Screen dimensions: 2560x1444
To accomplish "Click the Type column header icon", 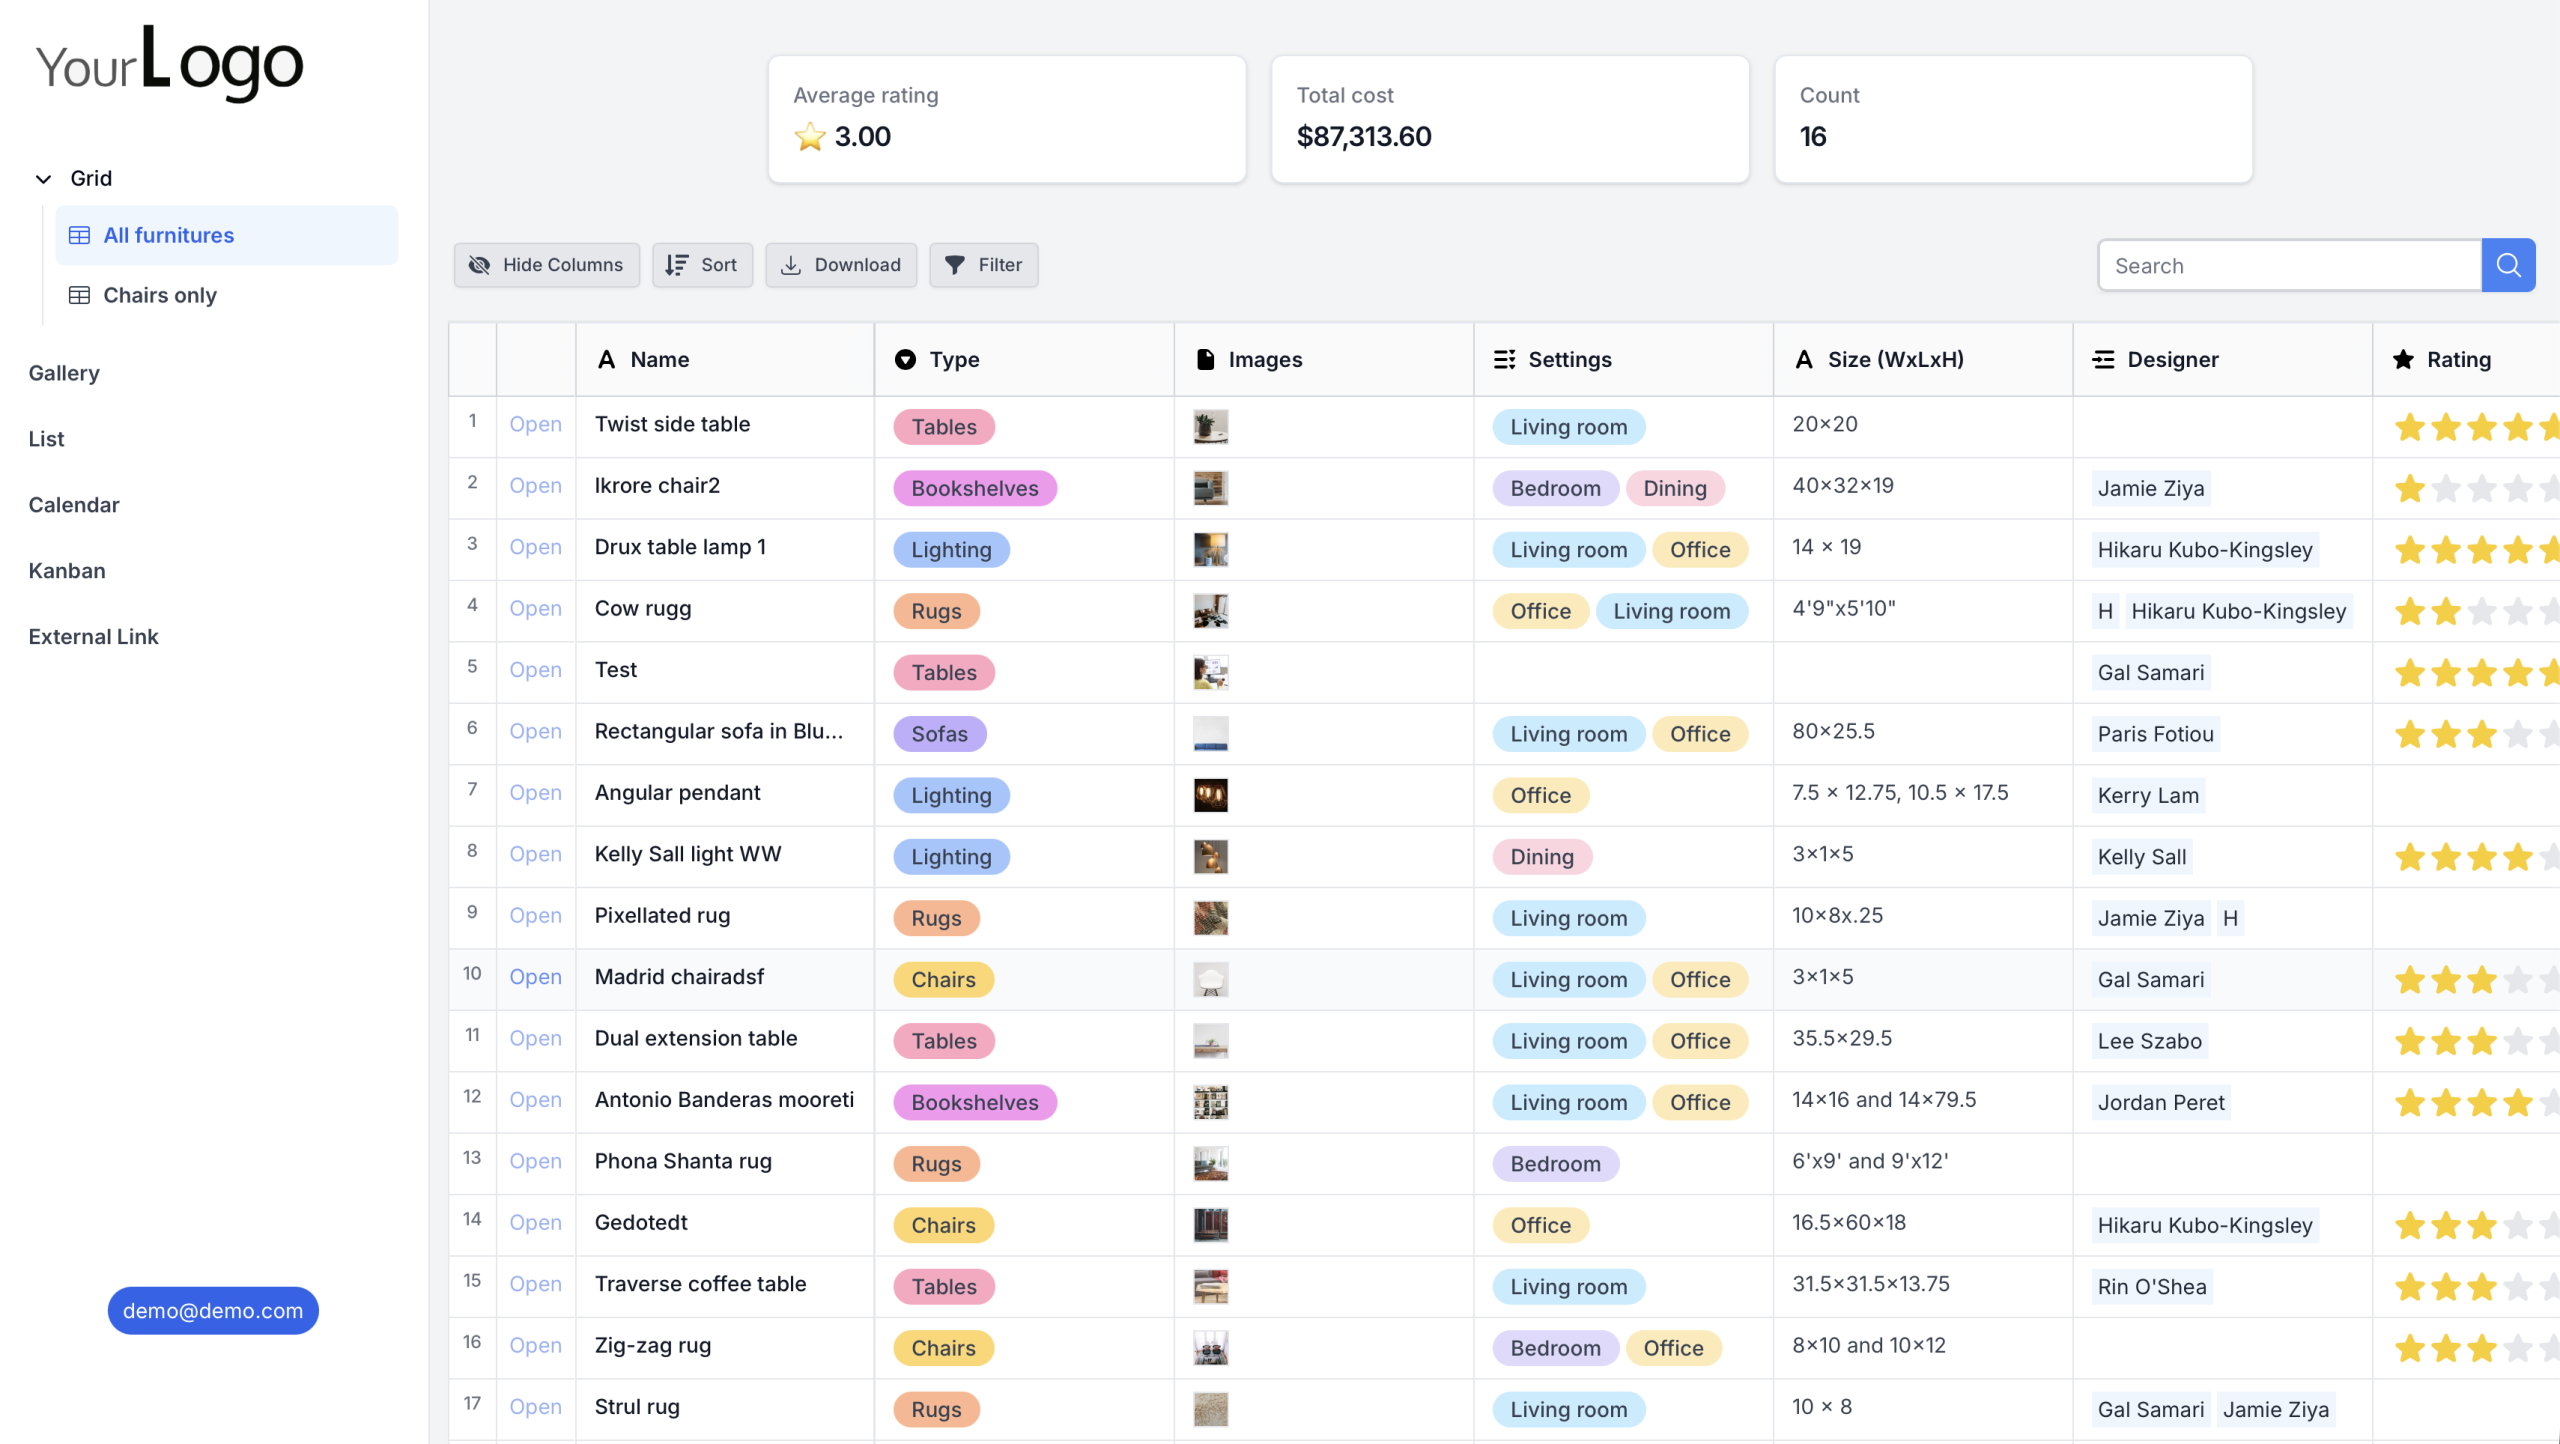I will pos(905,359).
